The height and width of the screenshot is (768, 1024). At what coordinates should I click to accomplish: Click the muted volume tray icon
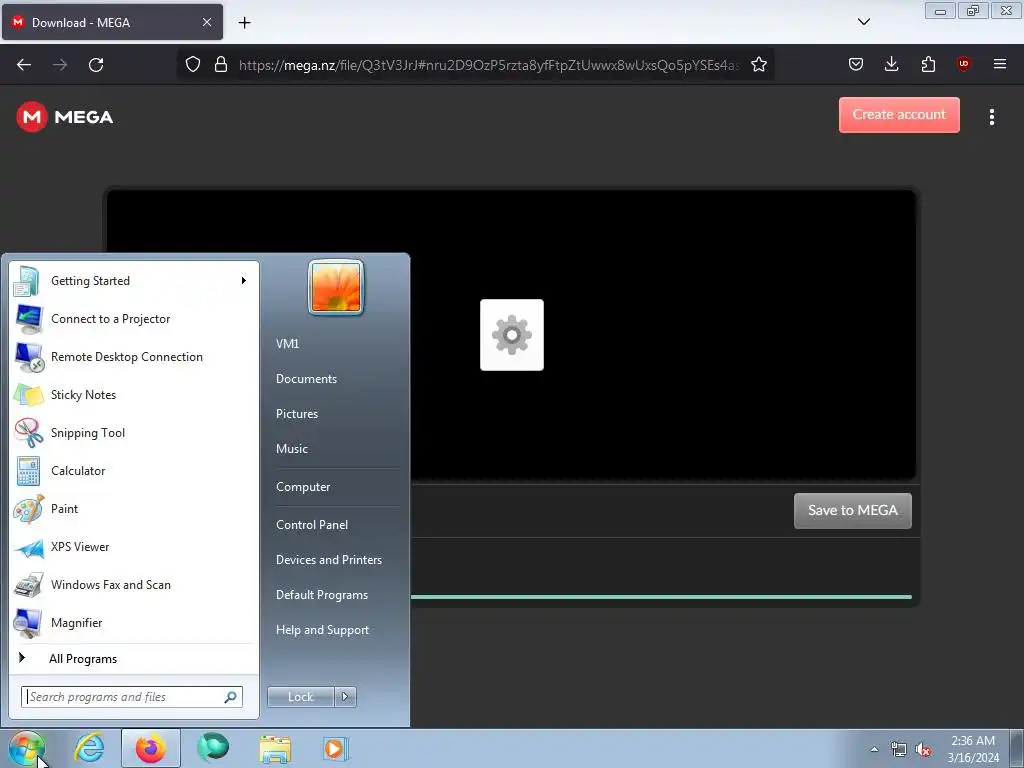923,750
